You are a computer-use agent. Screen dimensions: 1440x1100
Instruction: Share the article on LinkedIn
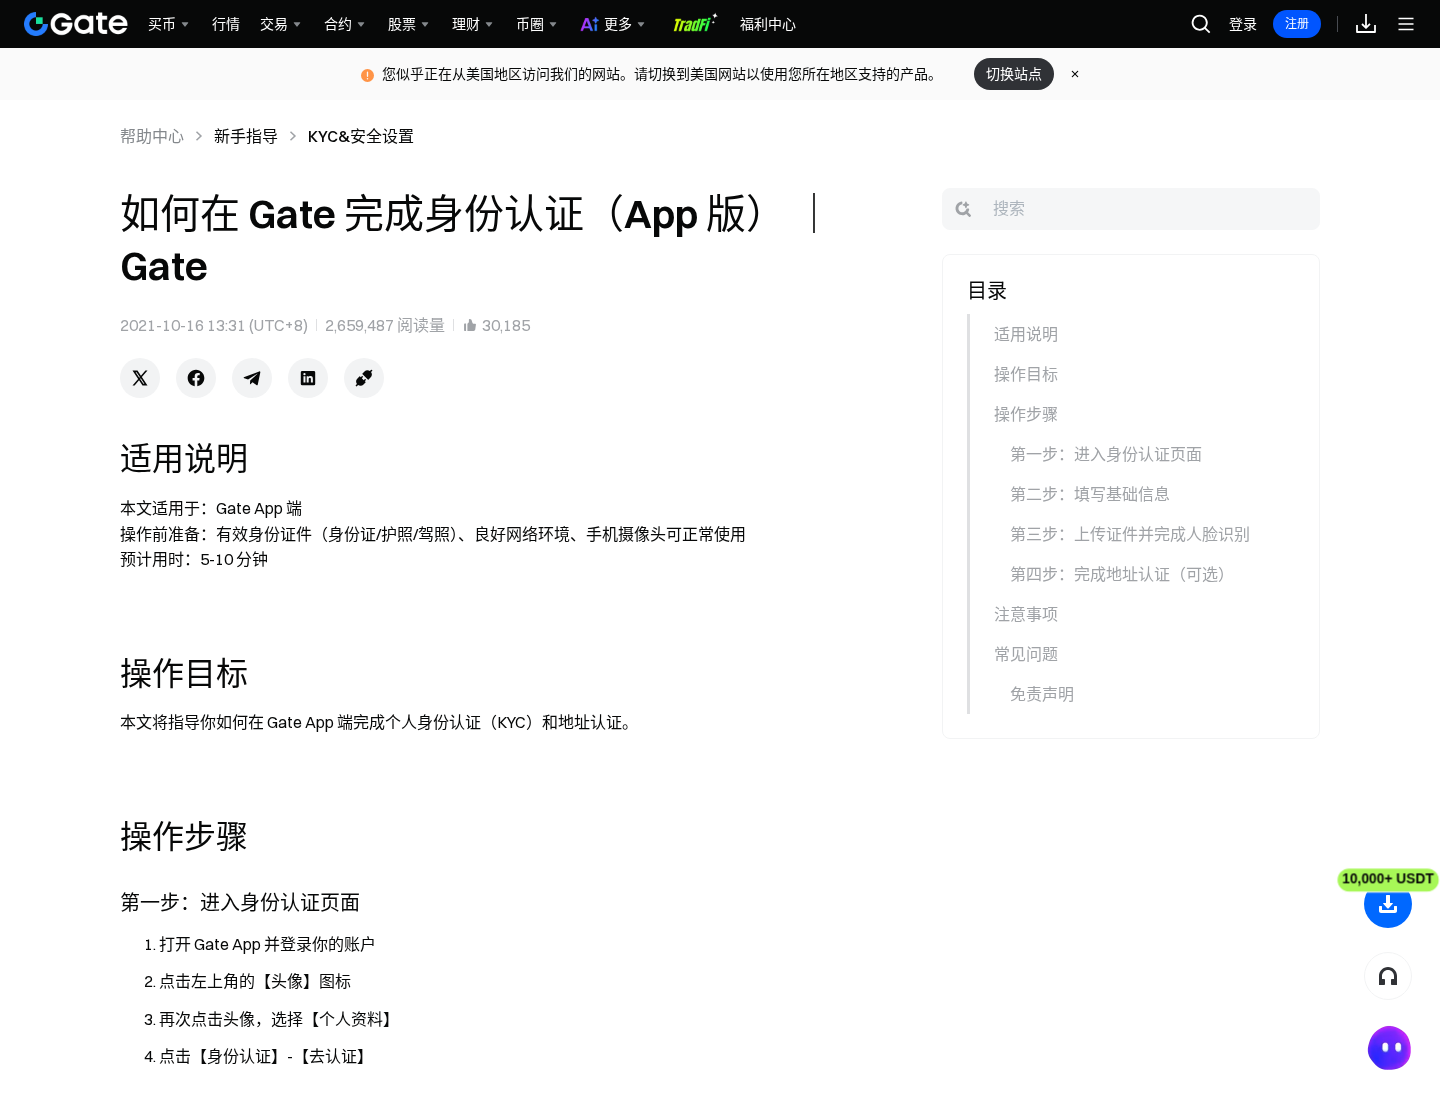tap(308, 378)
